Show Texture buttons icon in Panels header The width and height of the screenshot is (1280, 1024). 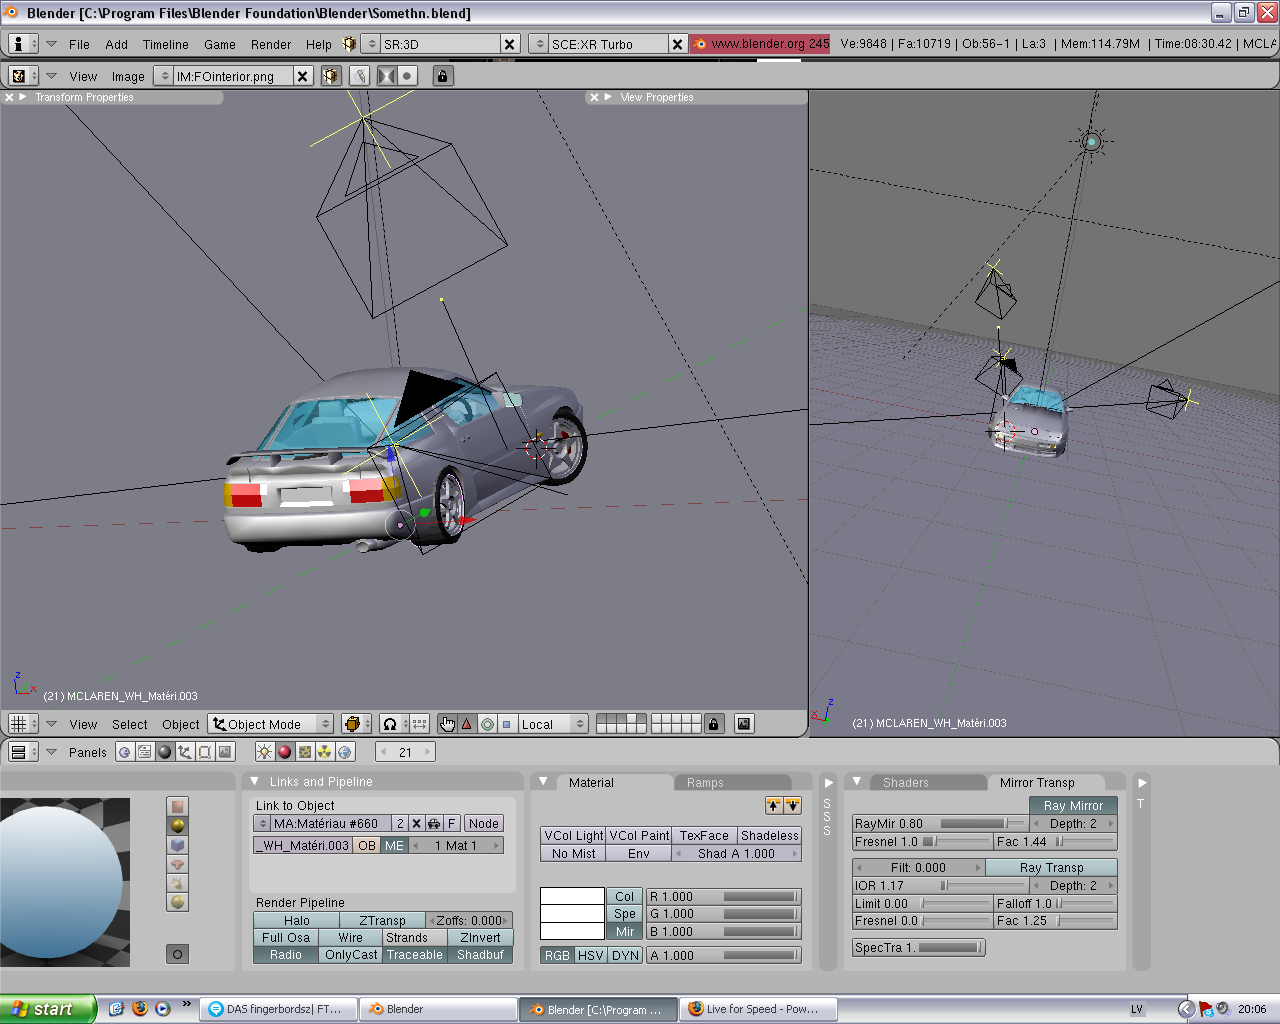tap(305, 752)
